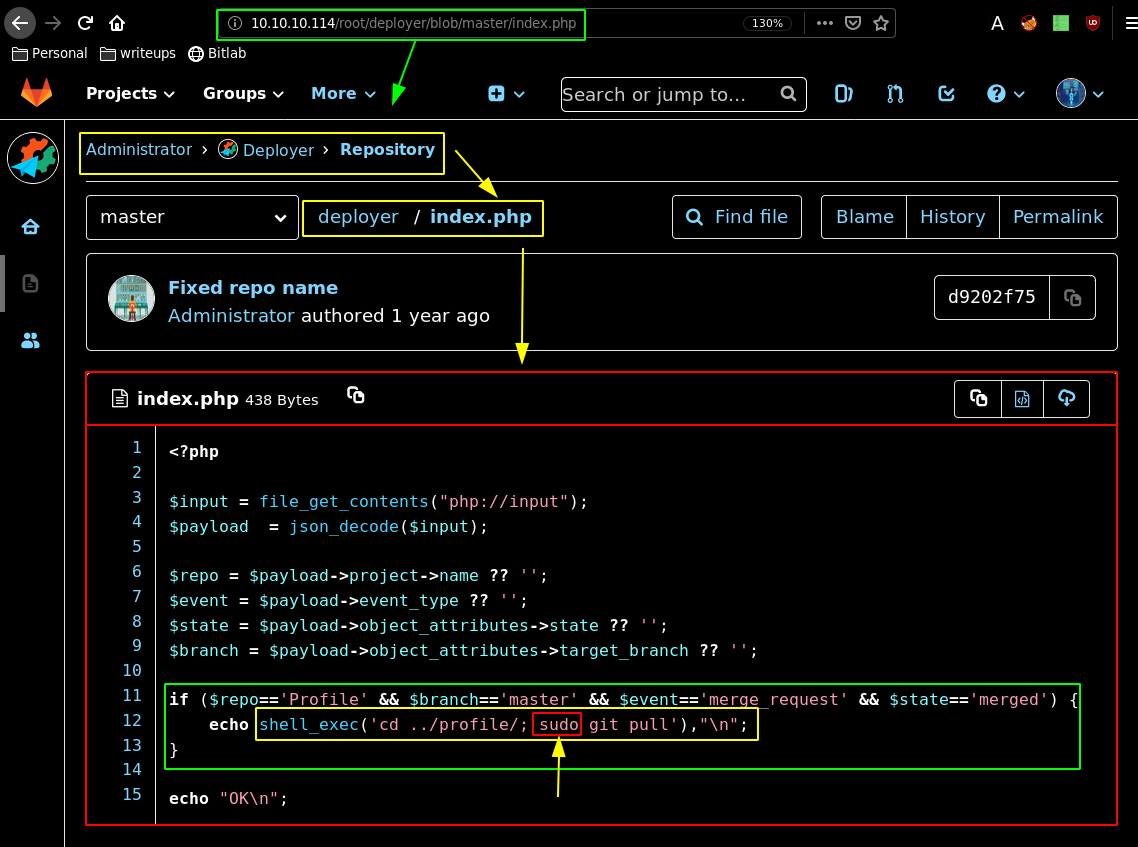Open the writeups bookmarks folder

(x=138, y=53)
